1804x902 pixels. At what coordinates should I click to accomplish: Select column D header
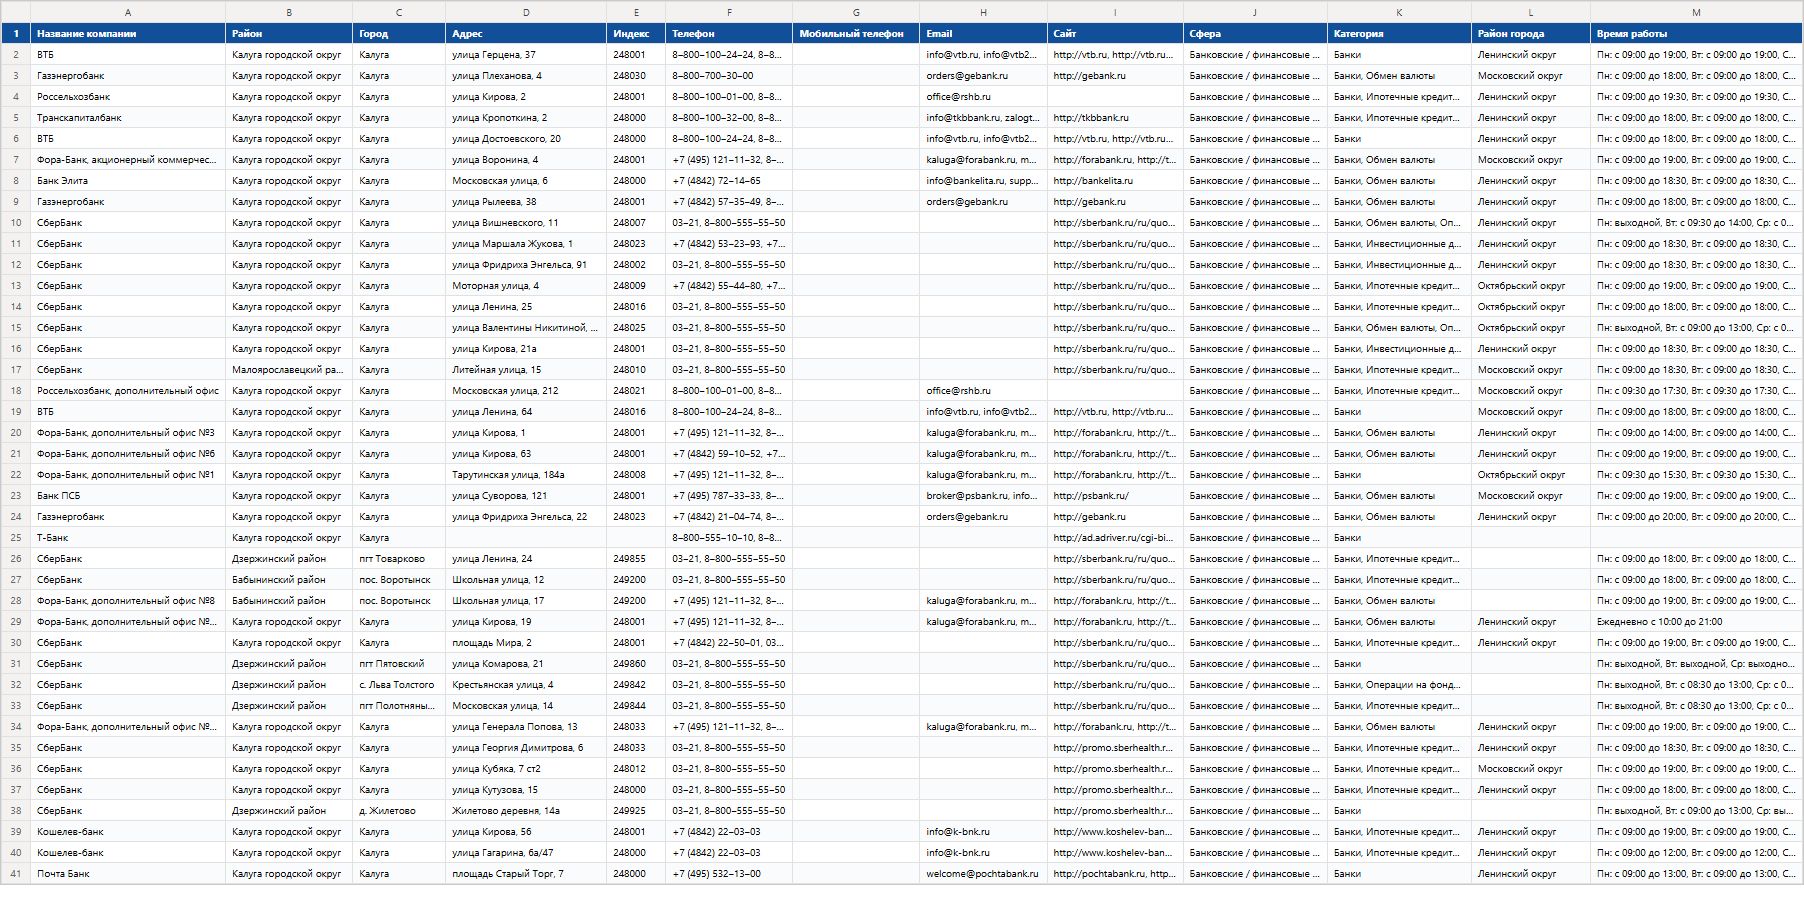(x=526, y=12)
